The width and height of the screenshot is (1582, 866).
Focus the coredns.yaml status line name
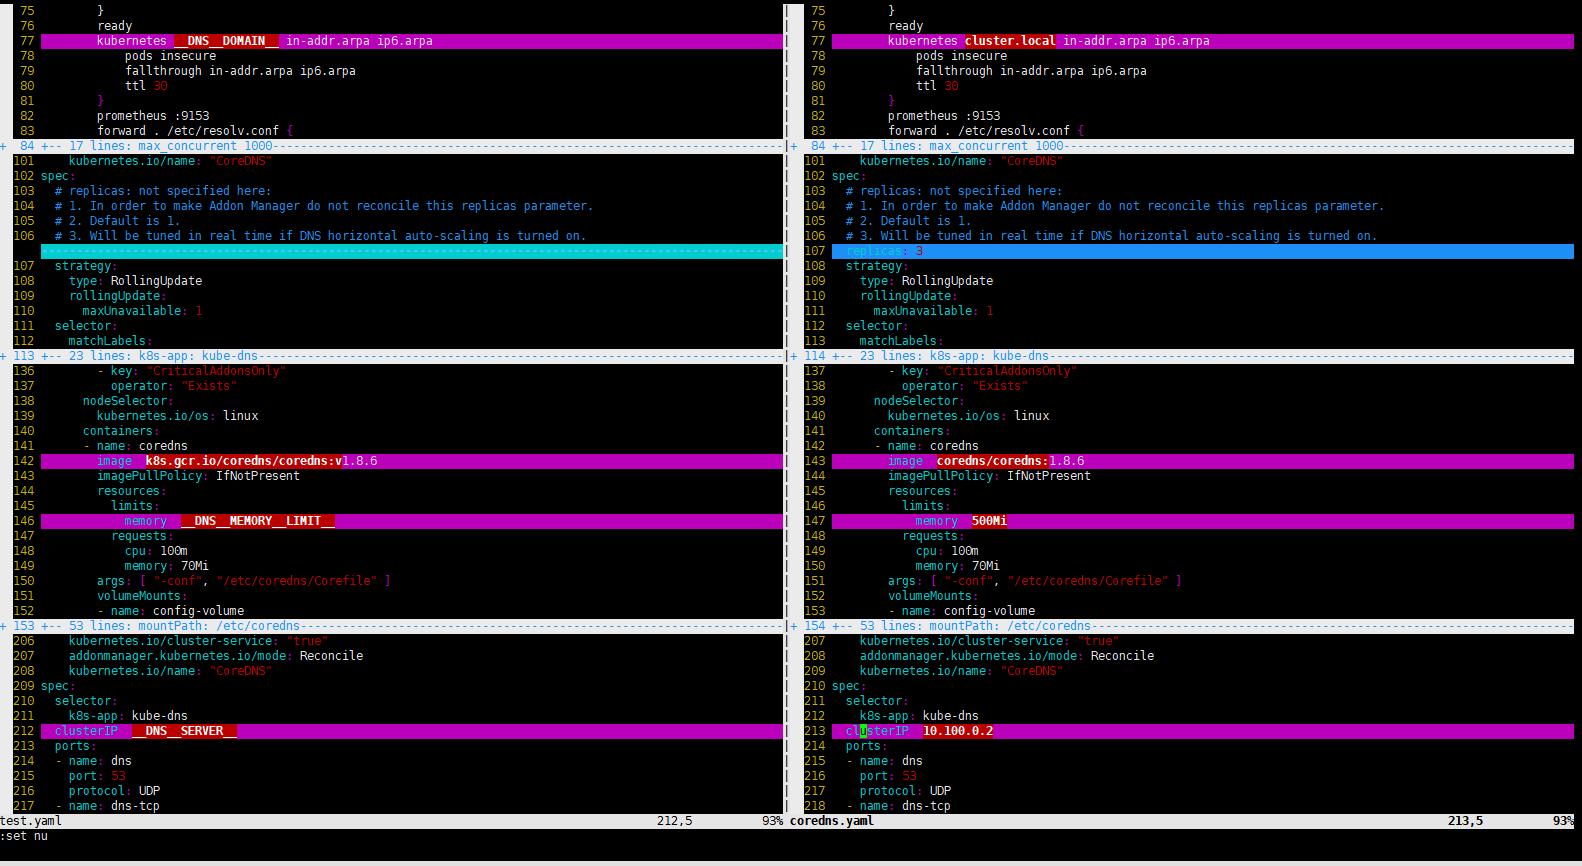832,821
